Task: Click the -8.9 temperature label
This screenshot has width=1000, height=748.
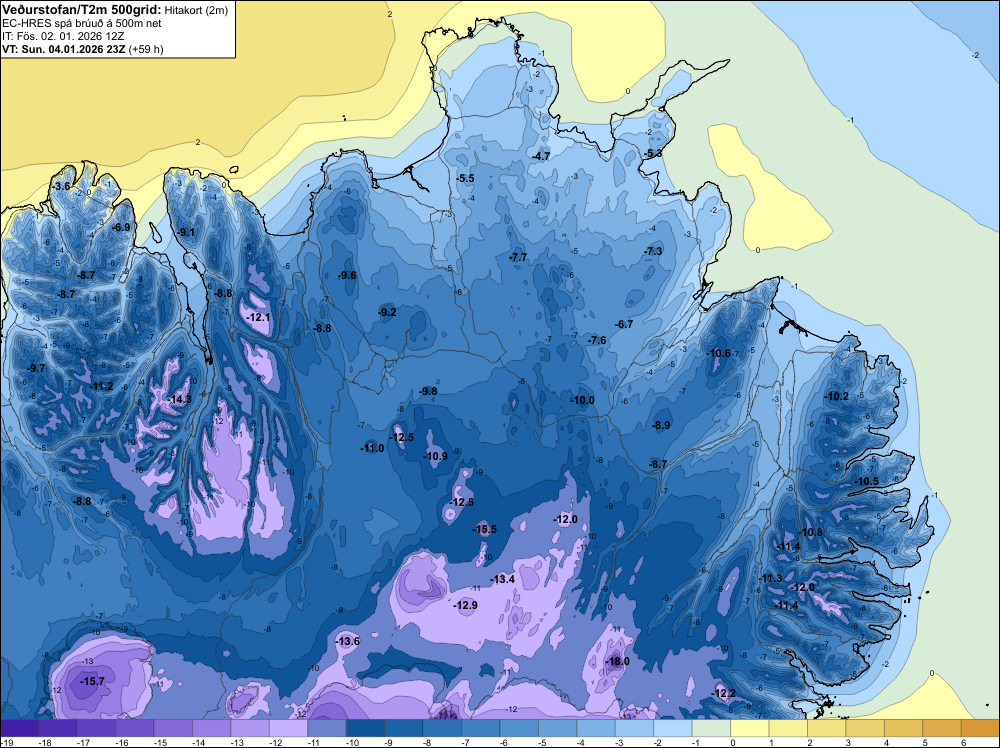Action: point(661,425)
